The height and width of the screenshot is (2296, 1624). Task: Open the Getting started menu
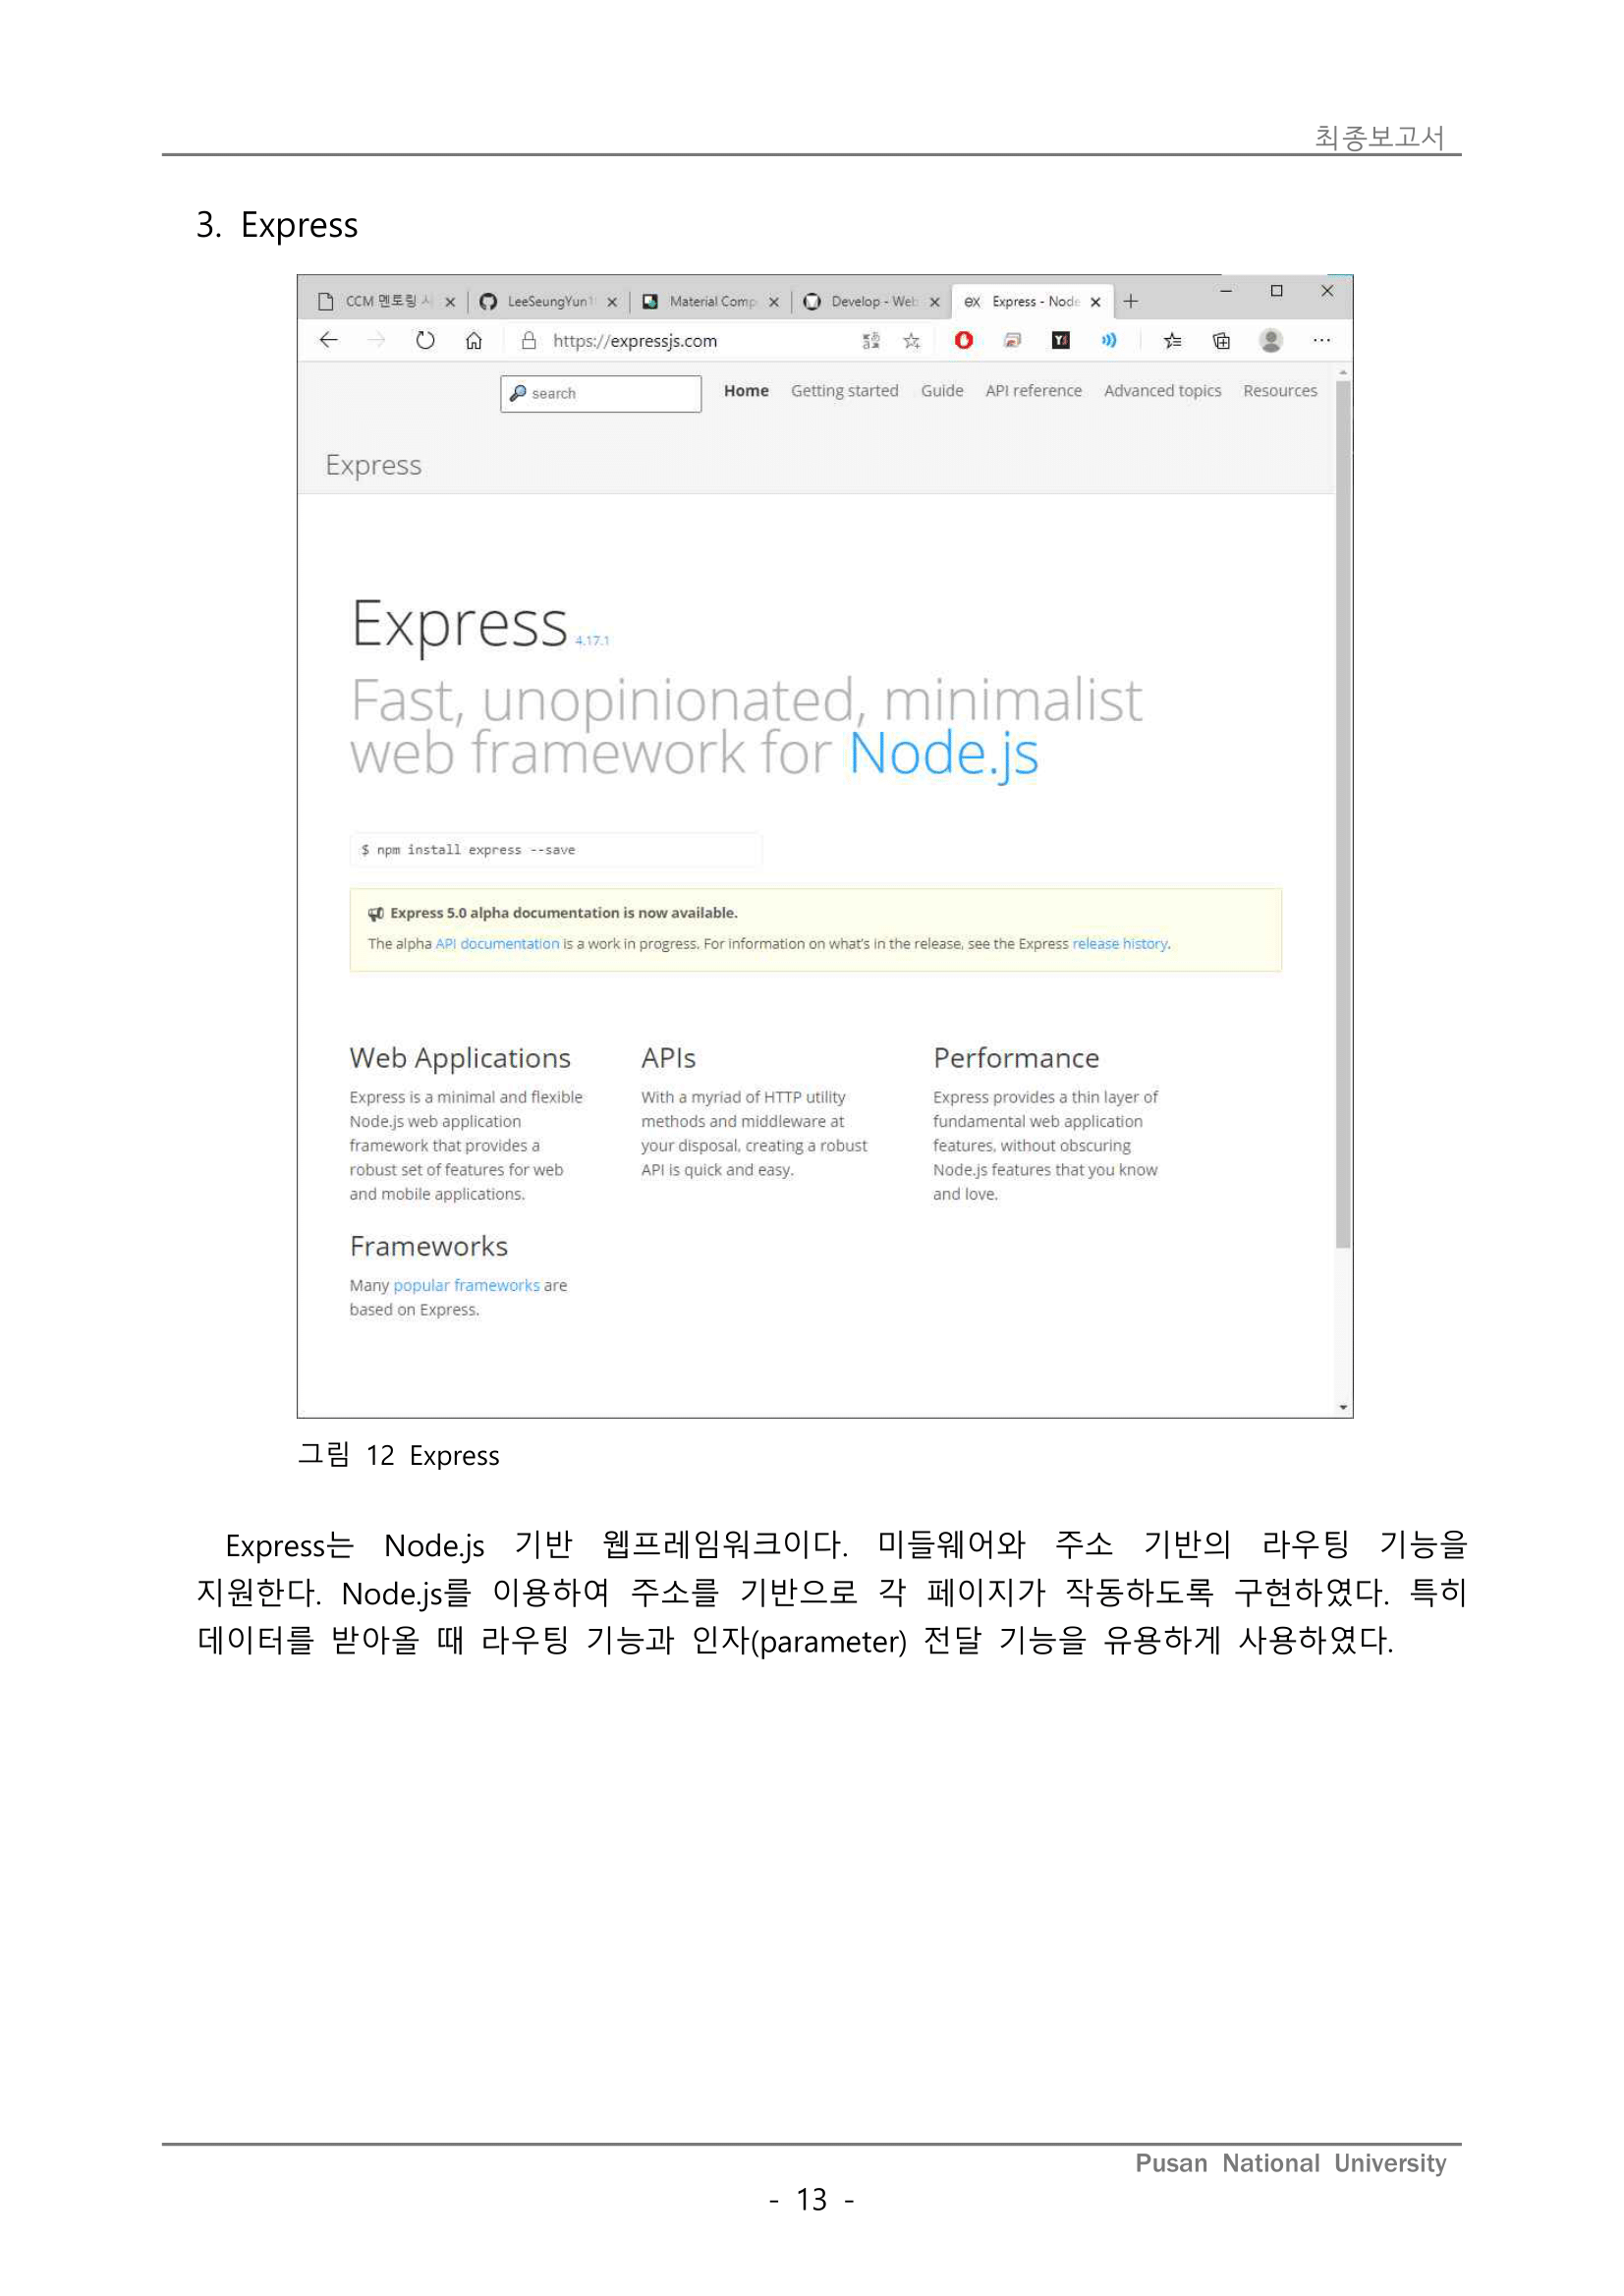click(x=845, y=391)
